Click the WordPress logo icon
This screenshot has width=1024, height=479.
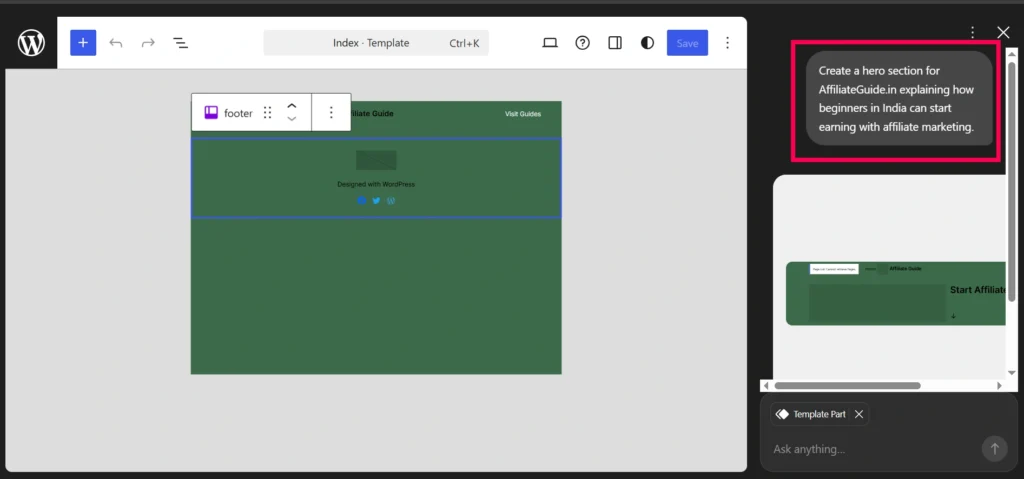click(31, 43)
